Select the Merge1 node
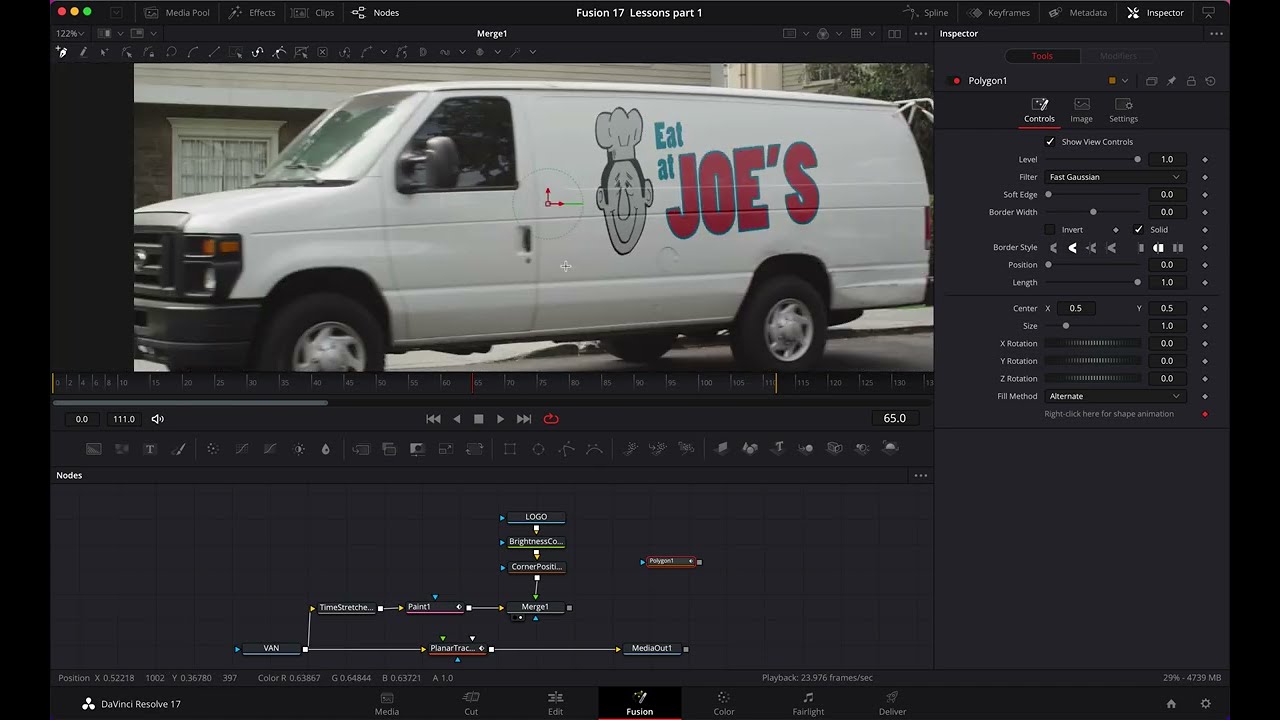This screenshot has width=1280, height=720. pos(535,607)
